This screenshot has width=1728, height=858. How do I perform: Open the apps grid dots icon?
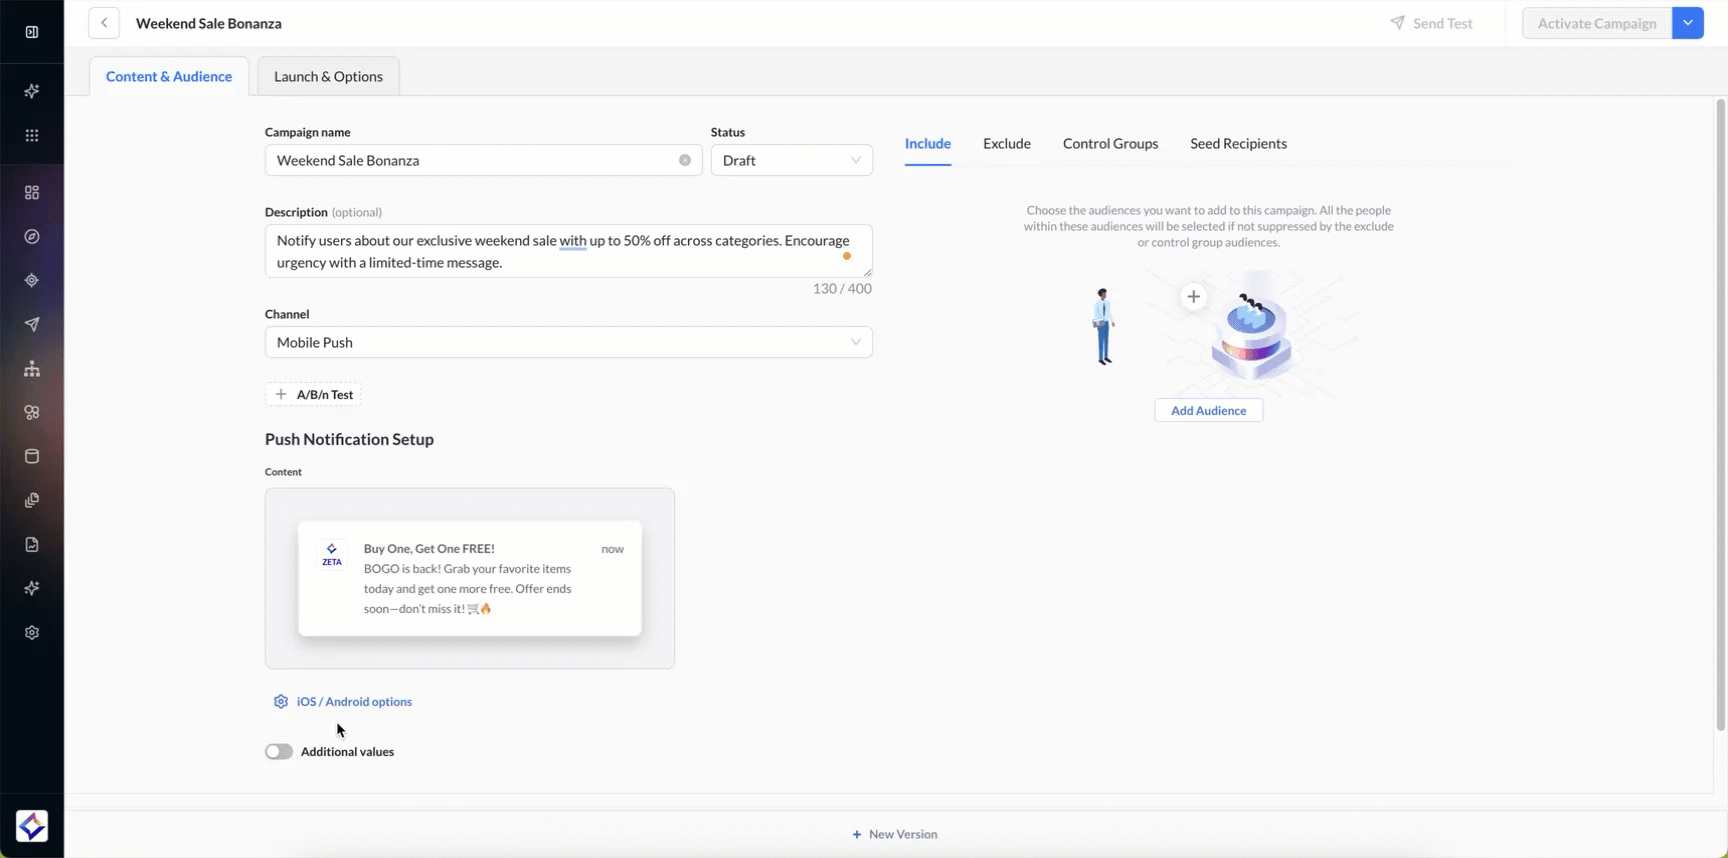[32, 135]
